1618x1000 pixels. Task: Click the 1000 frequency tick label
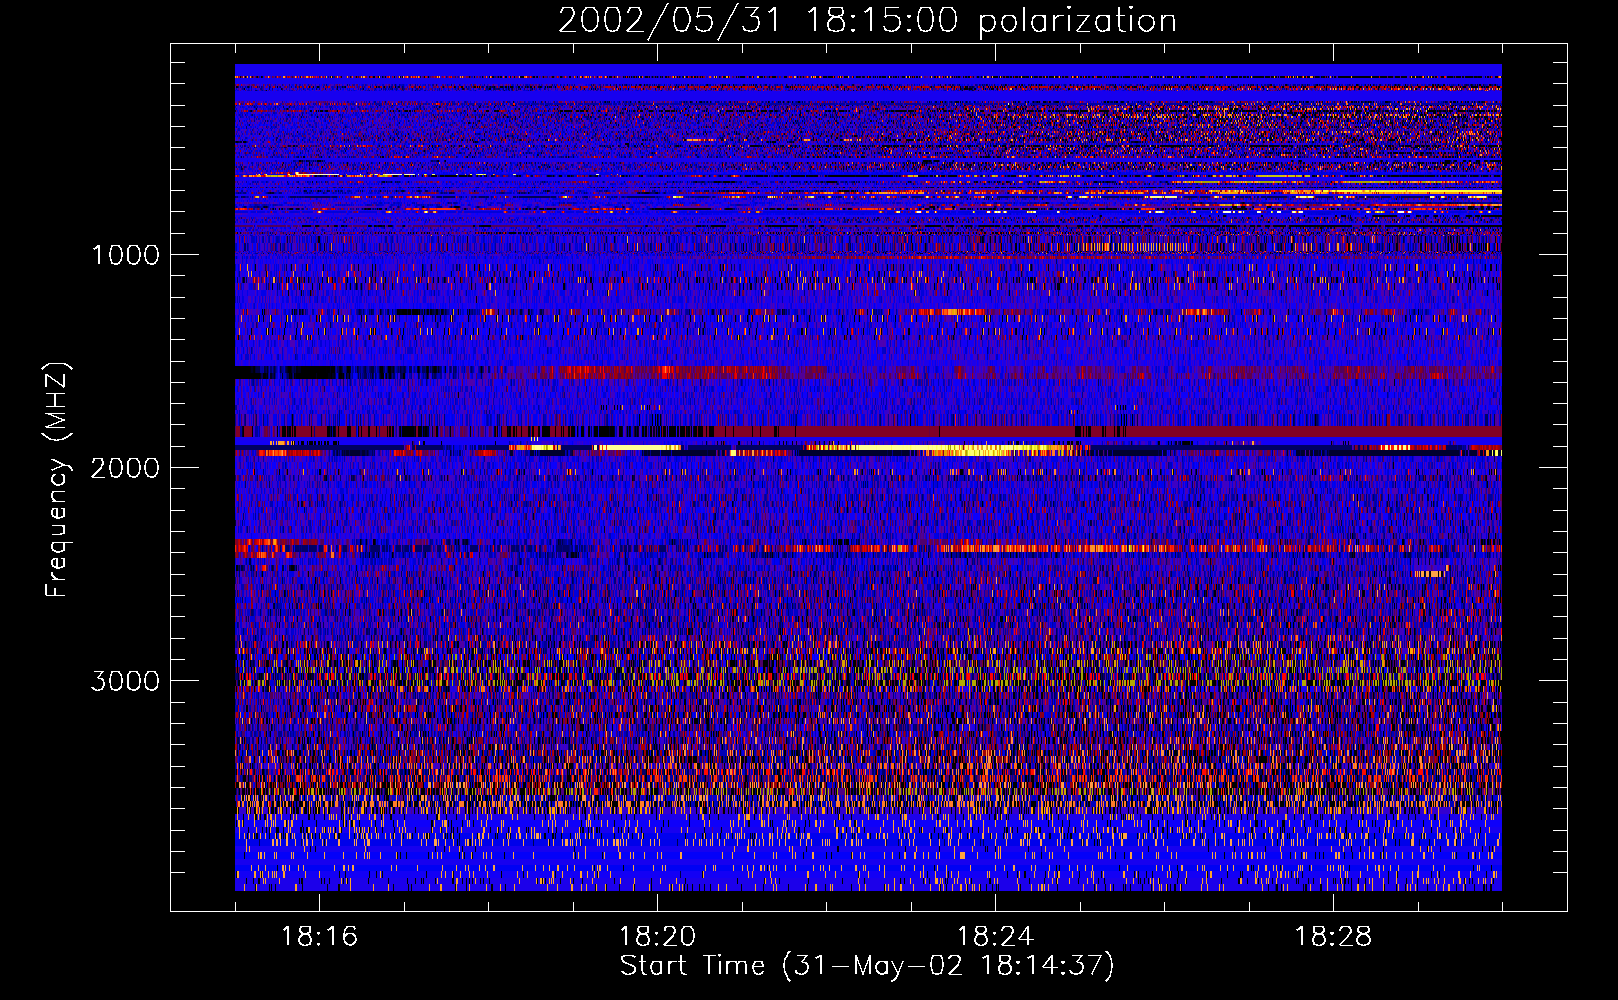tap(126, 255)
